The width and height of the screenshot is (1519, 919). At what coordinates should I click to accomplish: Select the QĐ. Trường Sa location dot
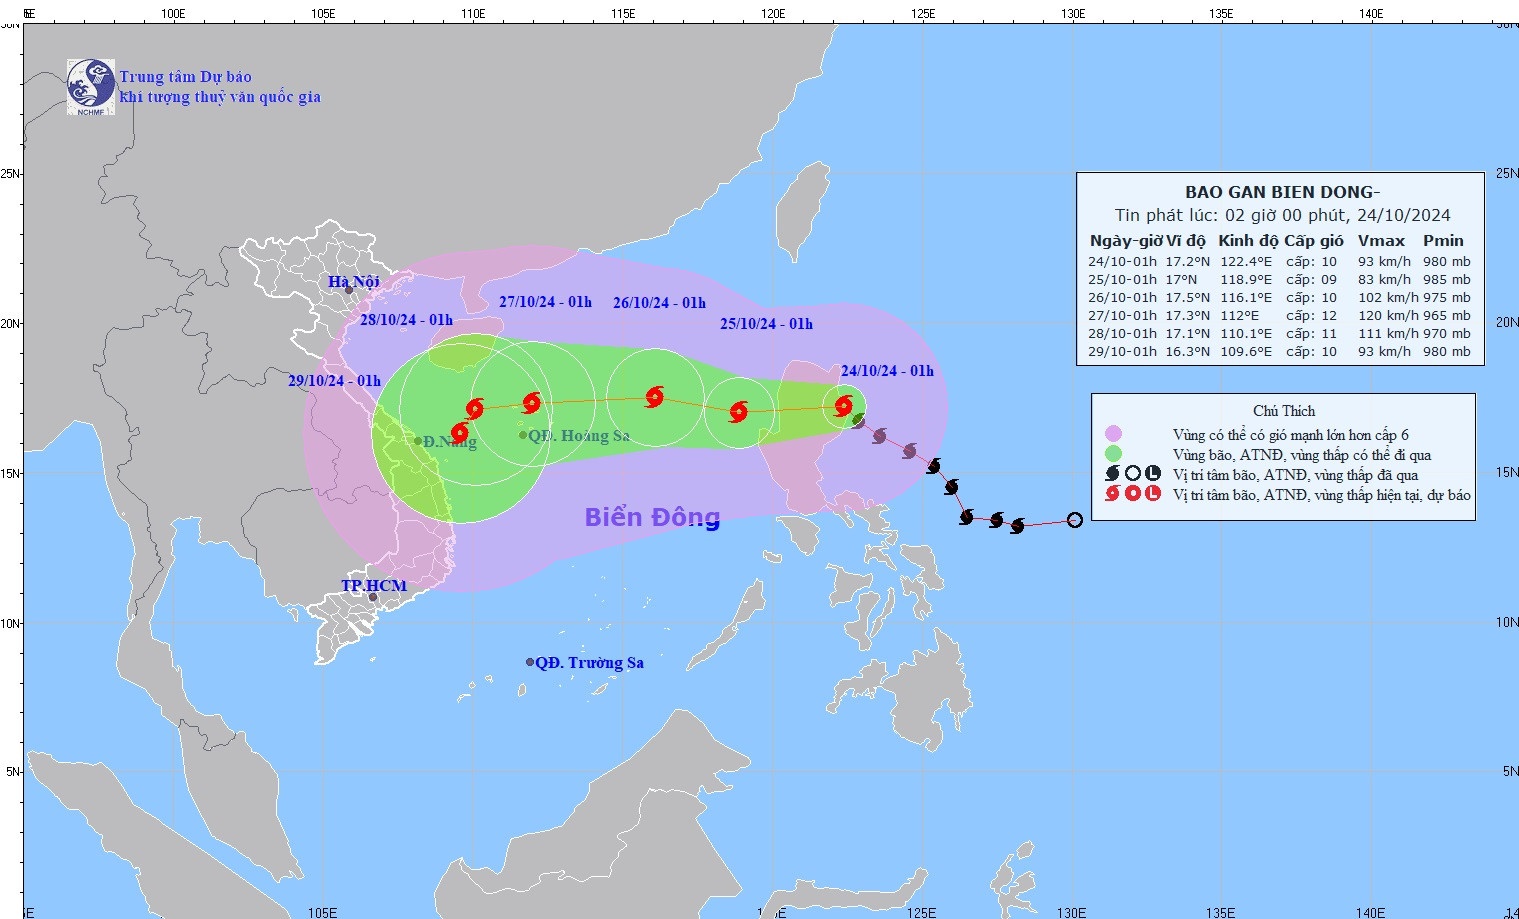pos(530,662)
